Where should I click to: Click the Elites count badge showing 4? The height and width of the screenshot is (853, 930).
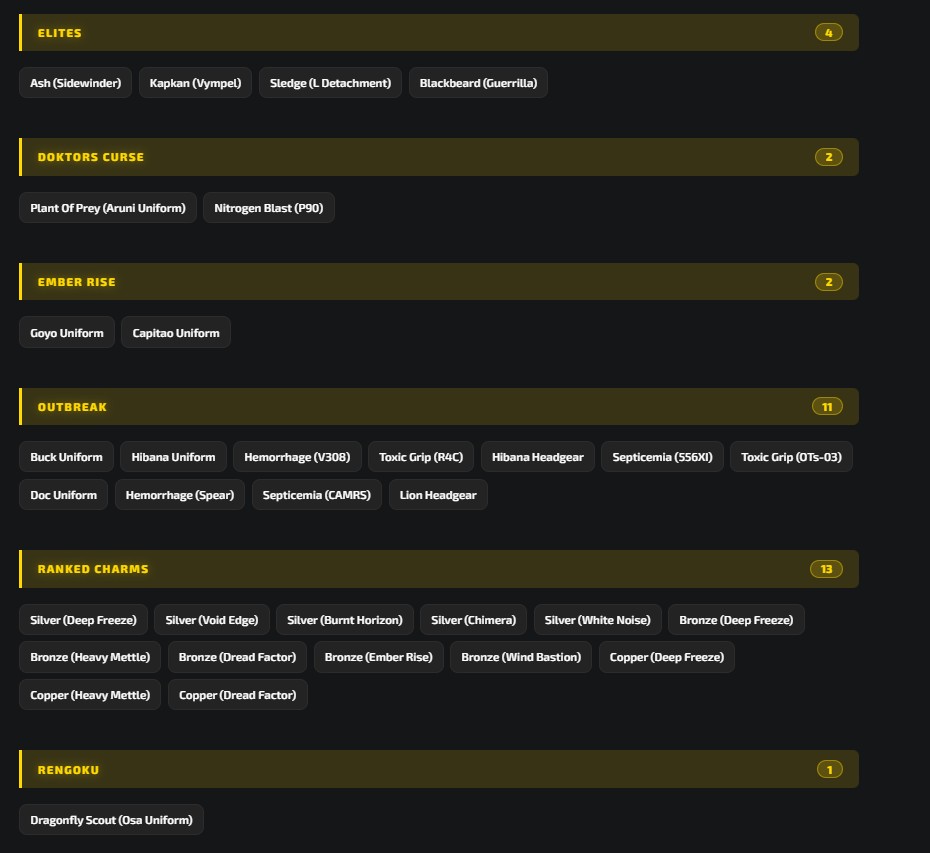click(829, 33)
